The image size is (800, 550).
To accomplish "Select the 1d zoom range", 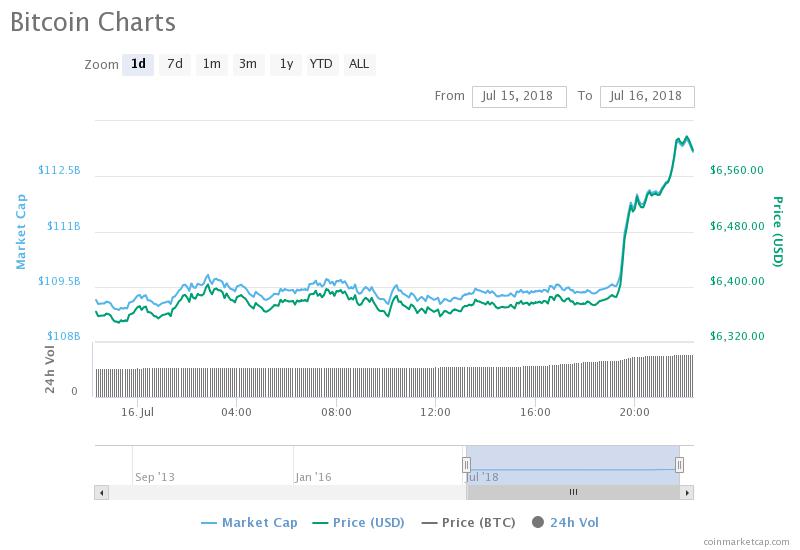I will pyautogui.click(x=138, y=64).
